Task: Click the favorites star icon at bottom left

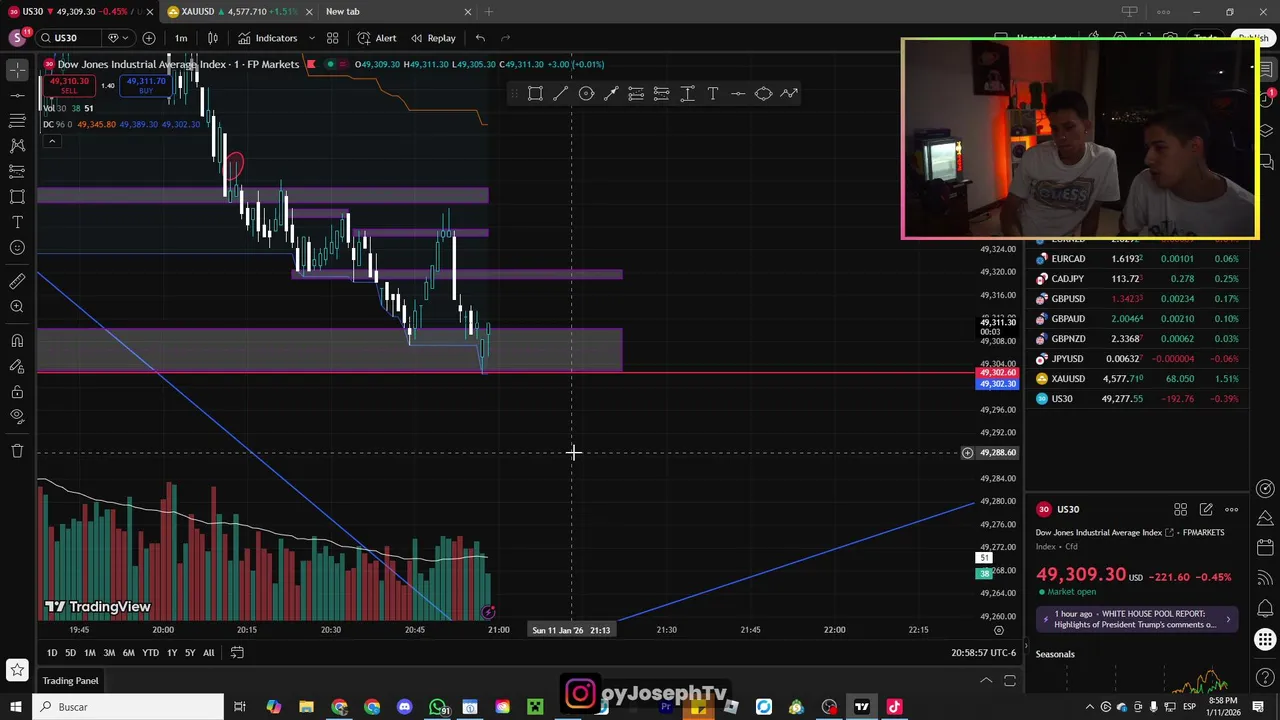Action: 17,669
